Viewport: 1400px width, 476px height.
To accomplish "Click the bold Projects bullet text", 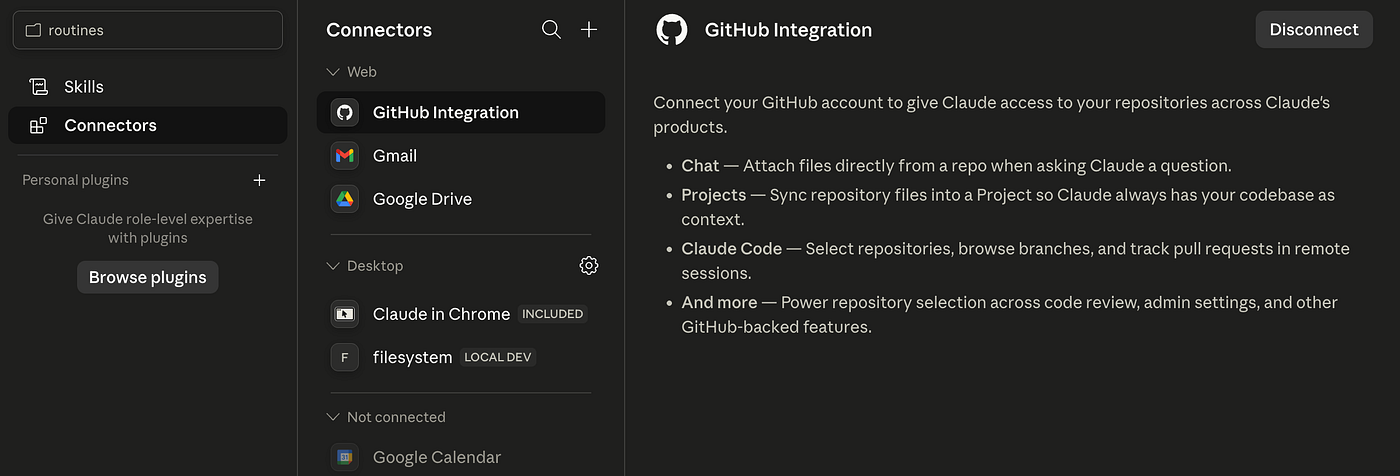I will [714, 195].
